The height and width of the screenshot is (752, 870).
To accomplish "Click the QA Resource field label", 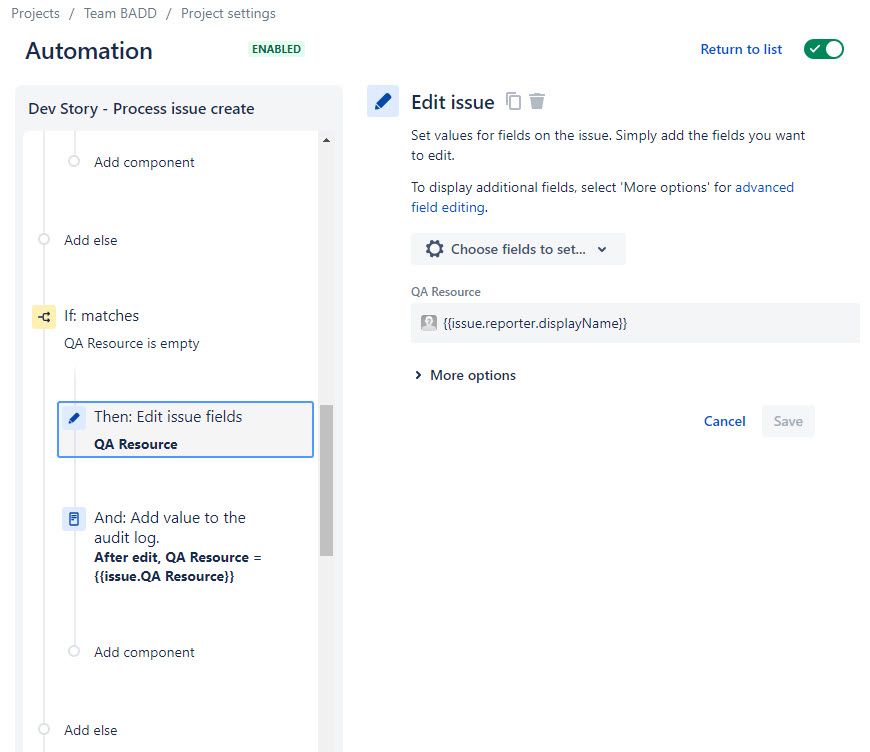I will click(x=446, y=292).
